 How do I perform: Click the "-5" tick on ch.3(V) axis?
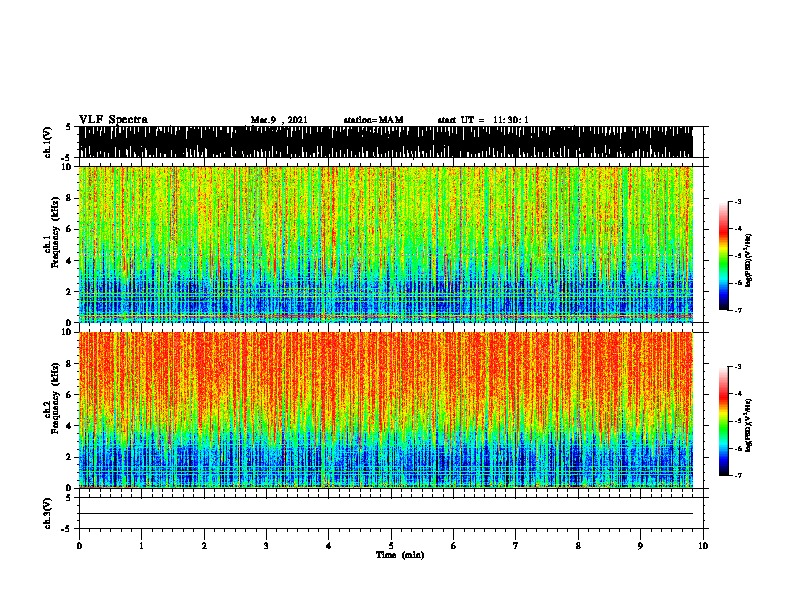click(x=67, y=529)
